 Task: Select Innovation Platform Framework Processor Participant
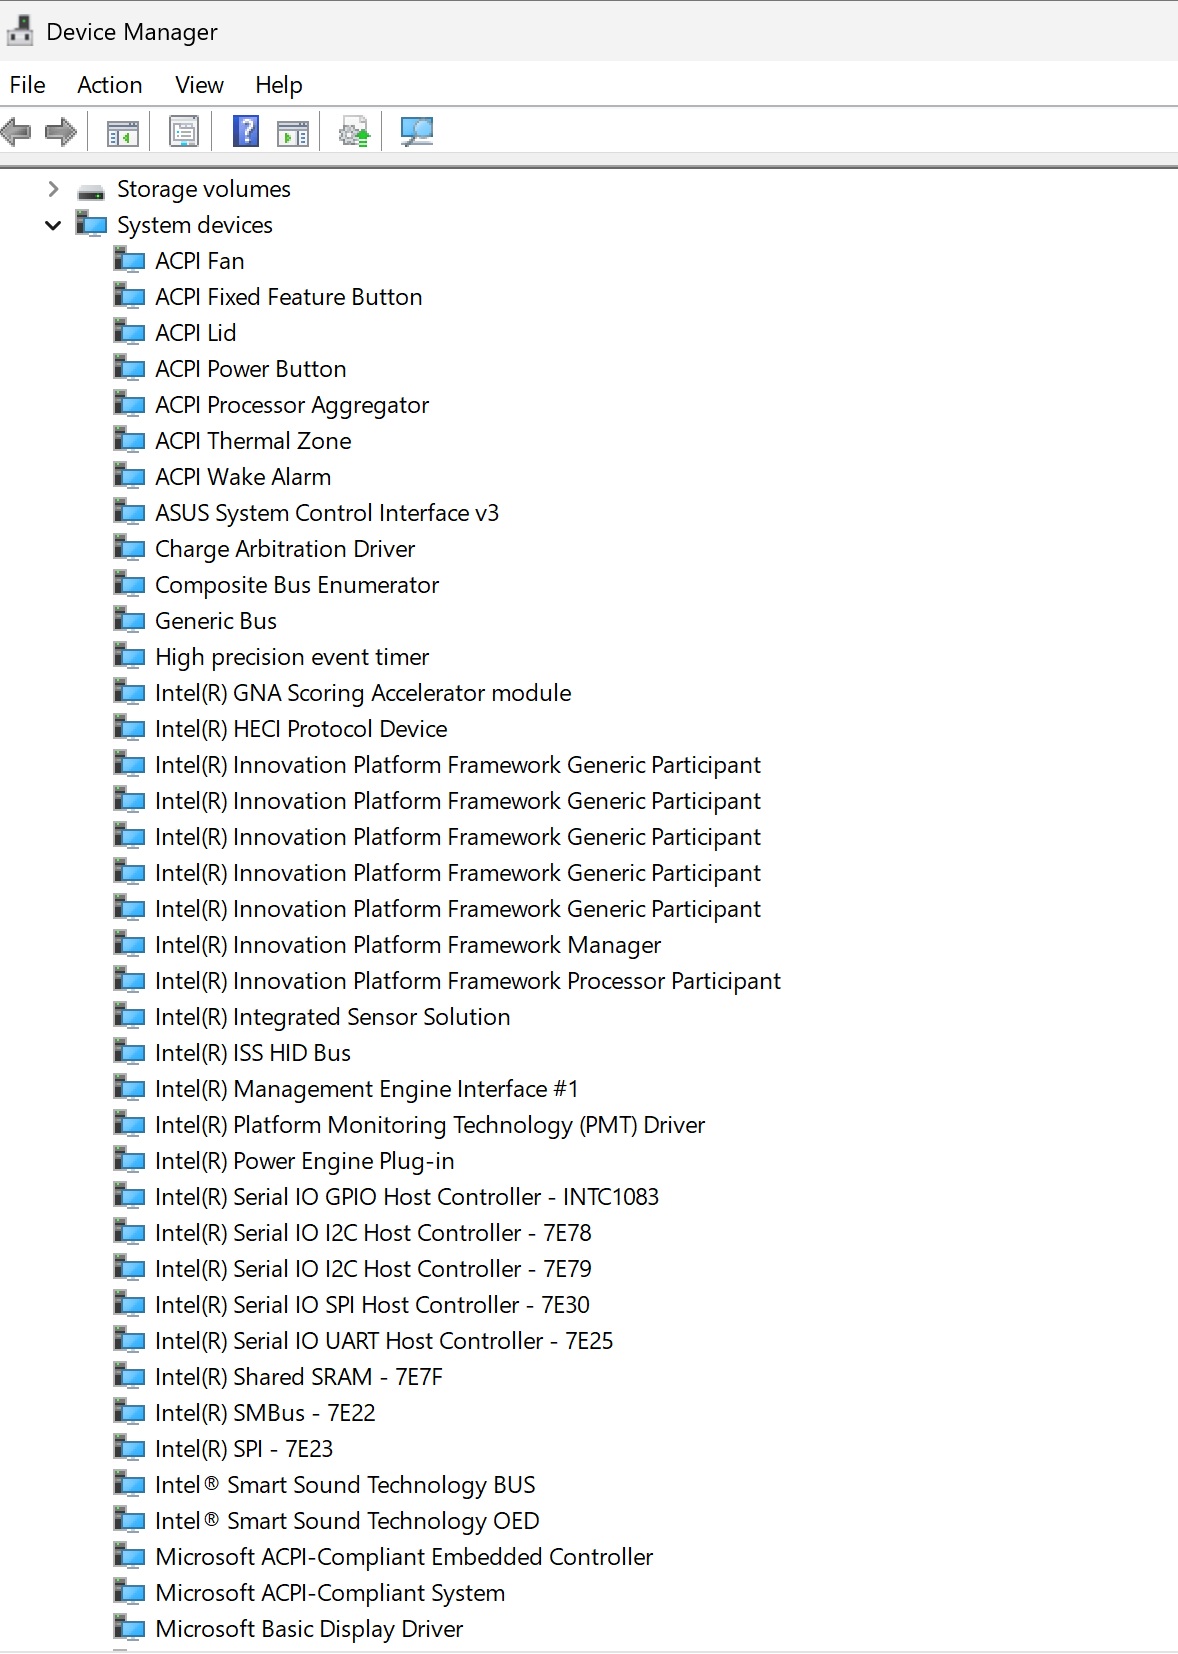coord(468,981)
